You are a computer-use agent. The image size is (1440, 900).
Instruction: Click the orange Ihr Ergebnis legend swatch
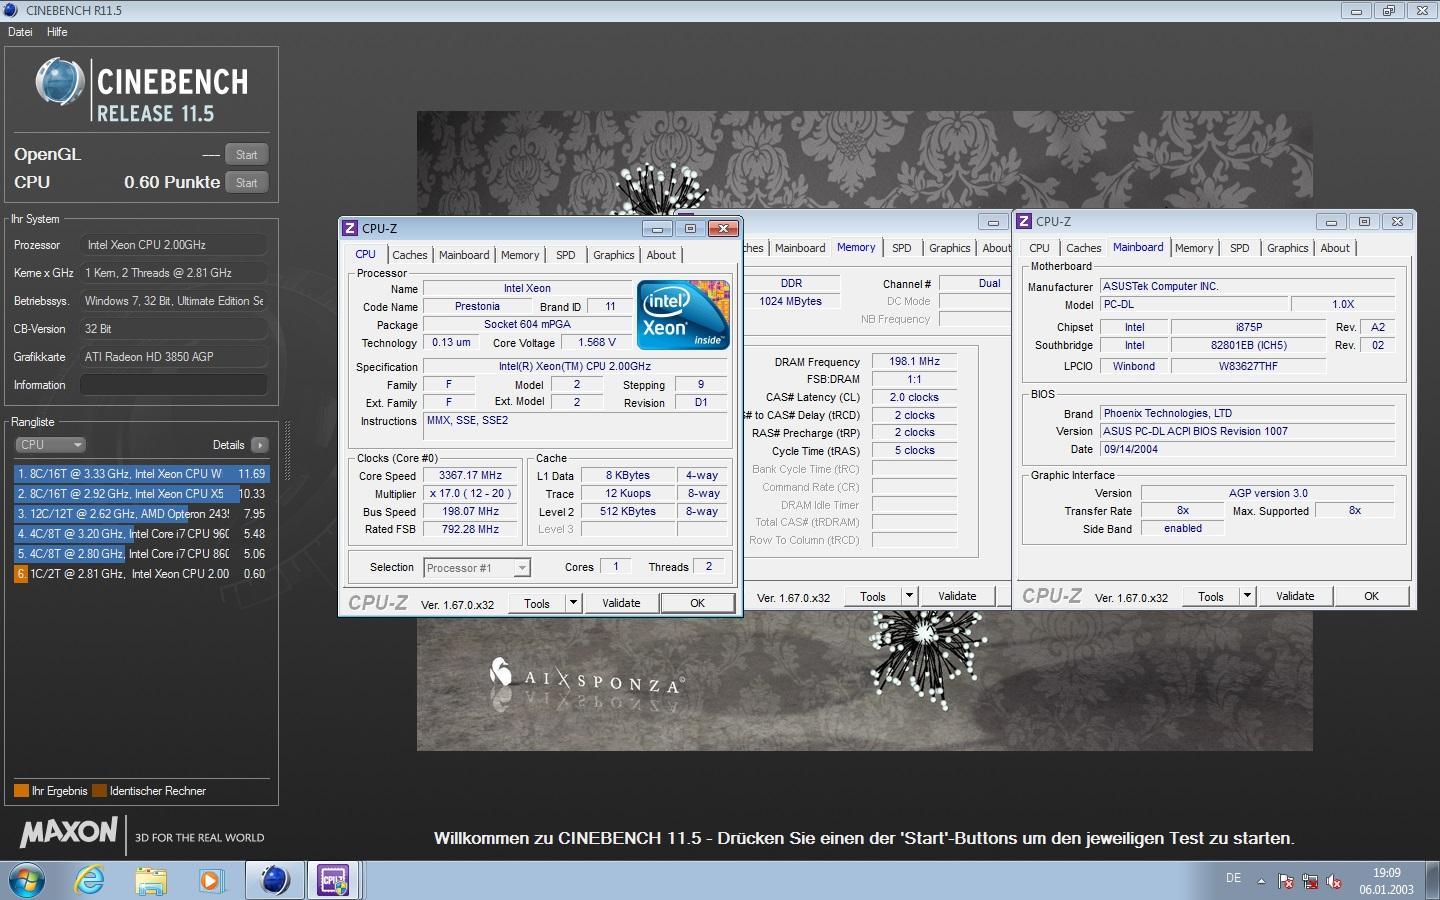coord(21,791)
